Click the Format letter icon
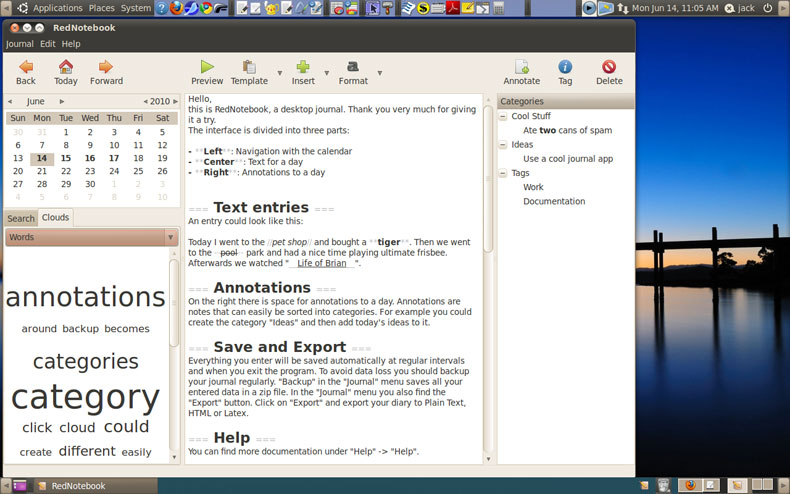 coord(353,67)
